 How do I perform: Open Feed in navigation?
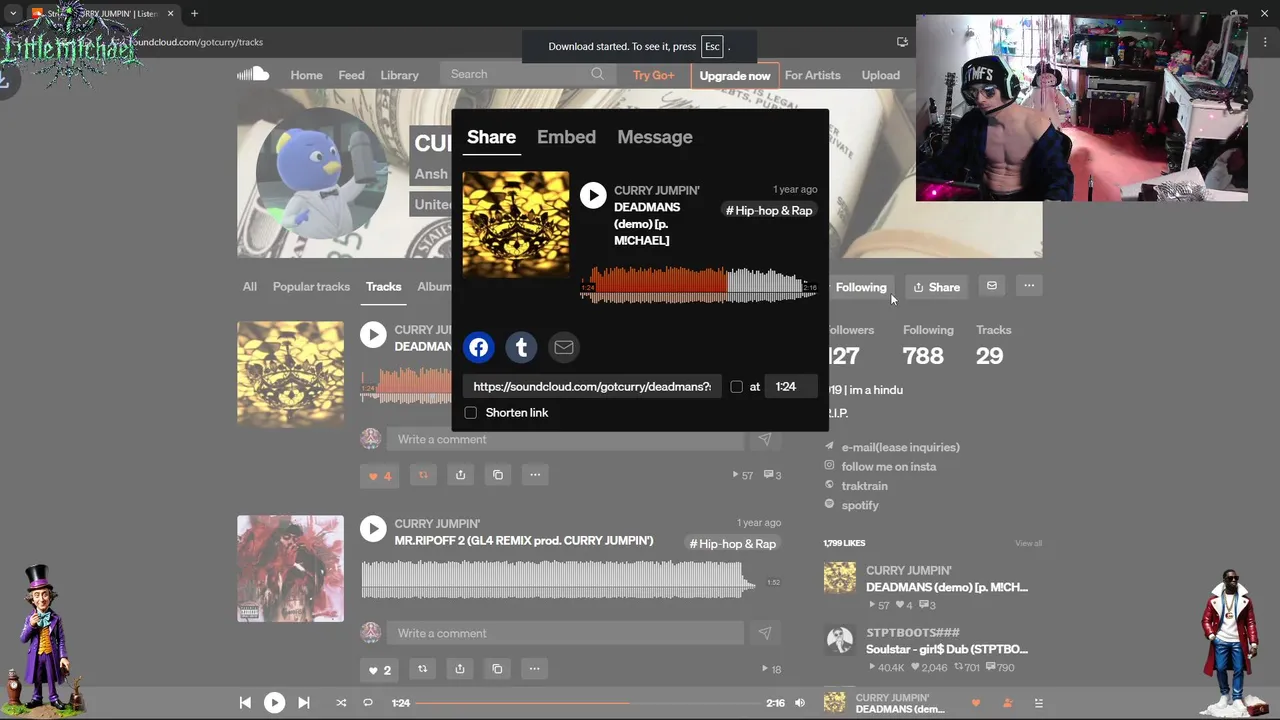click(351, 75)
